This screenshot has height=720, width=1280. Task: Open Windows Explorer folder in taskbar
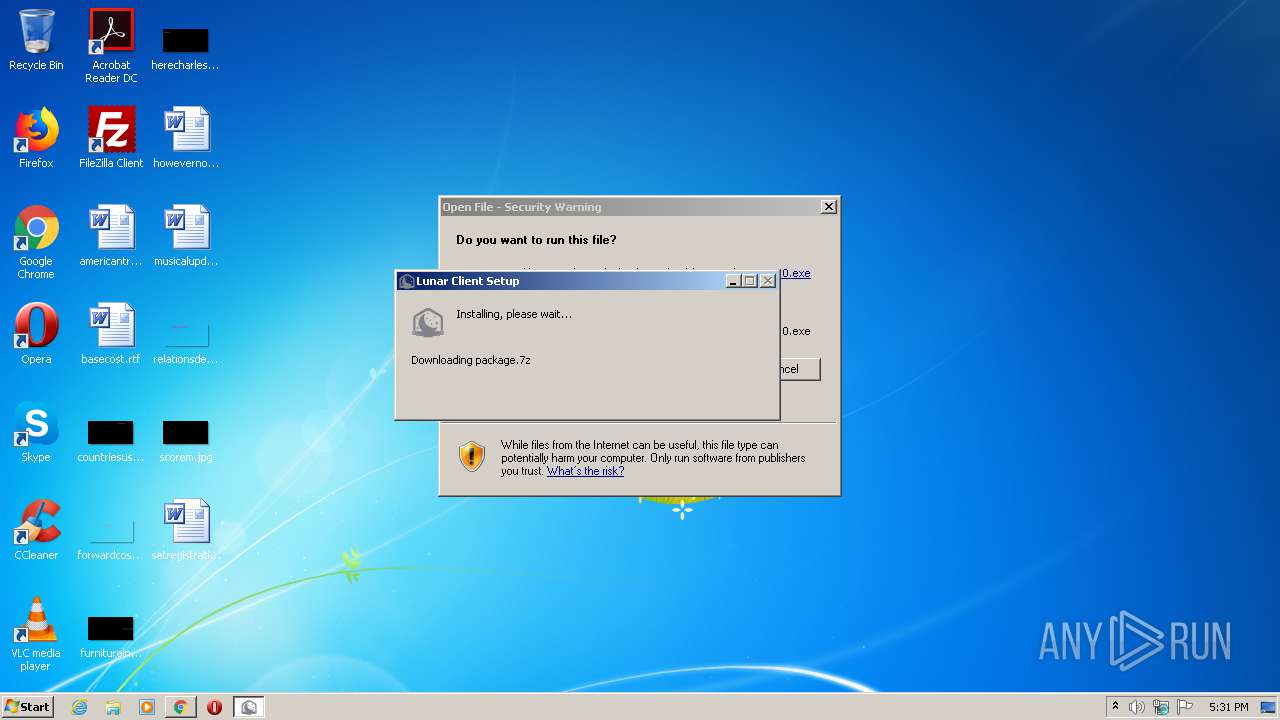113,707
